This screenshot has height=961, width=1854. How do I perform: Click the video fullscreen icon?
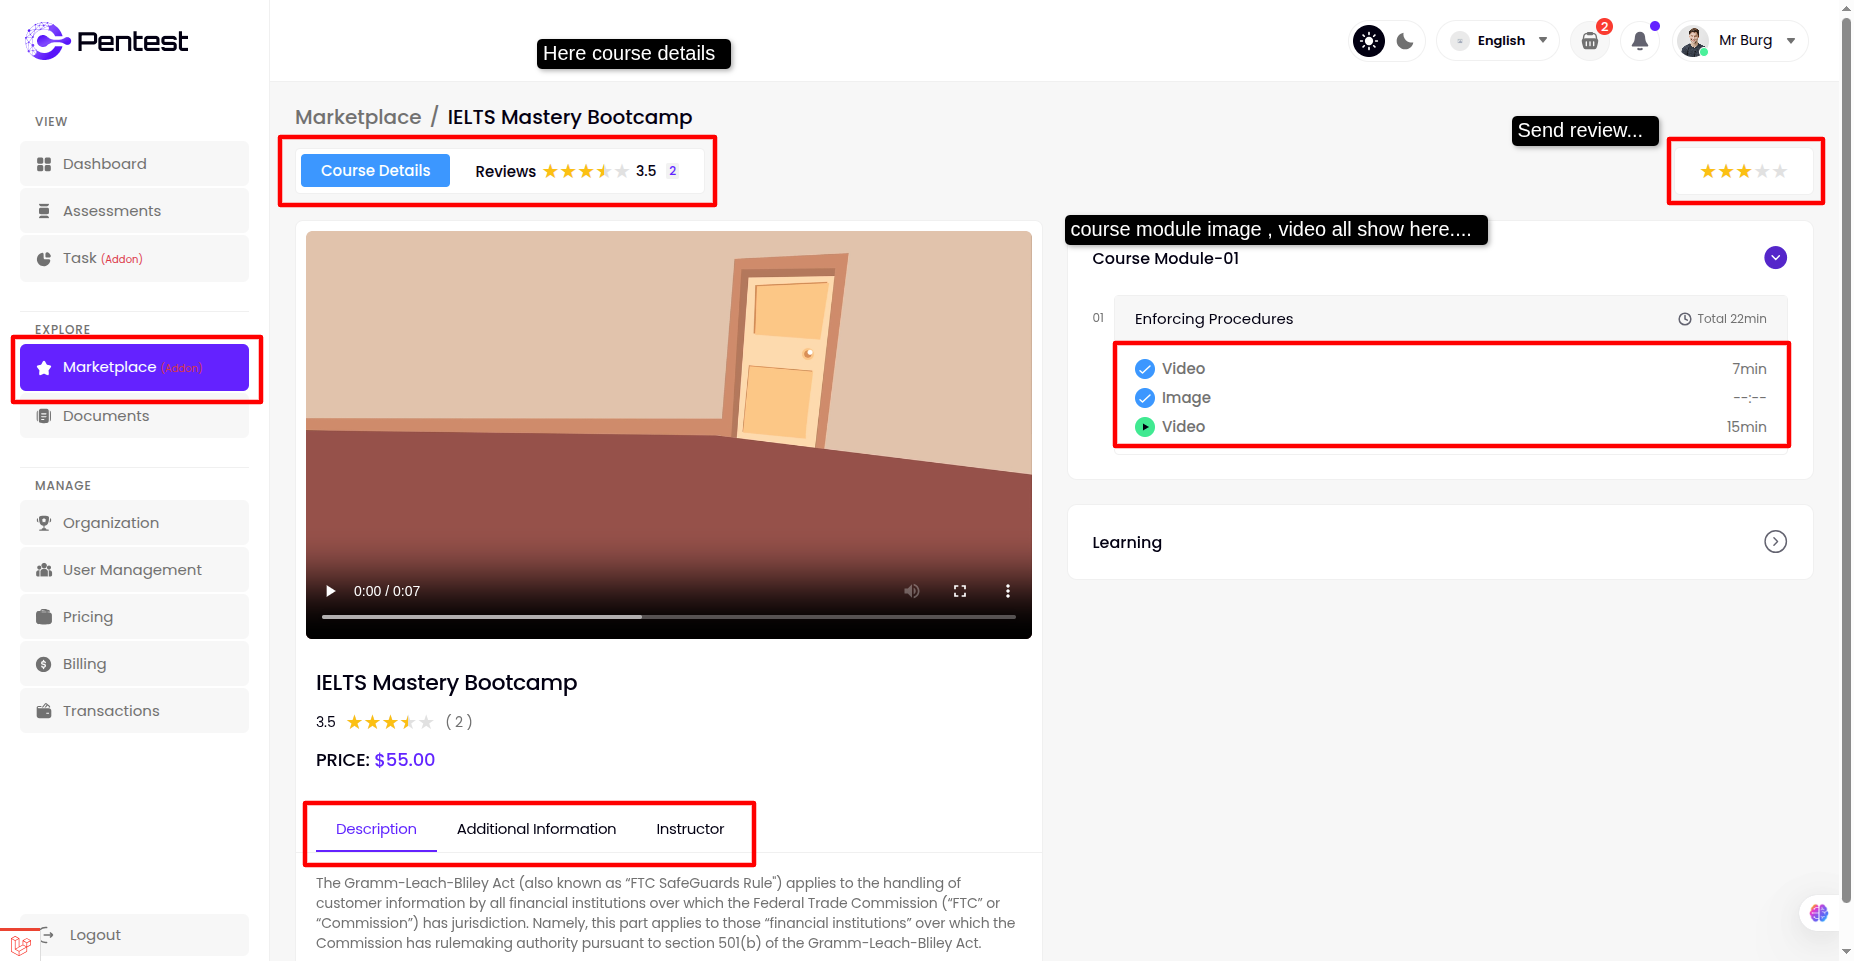pyautogui.click(x=960, y=591)
